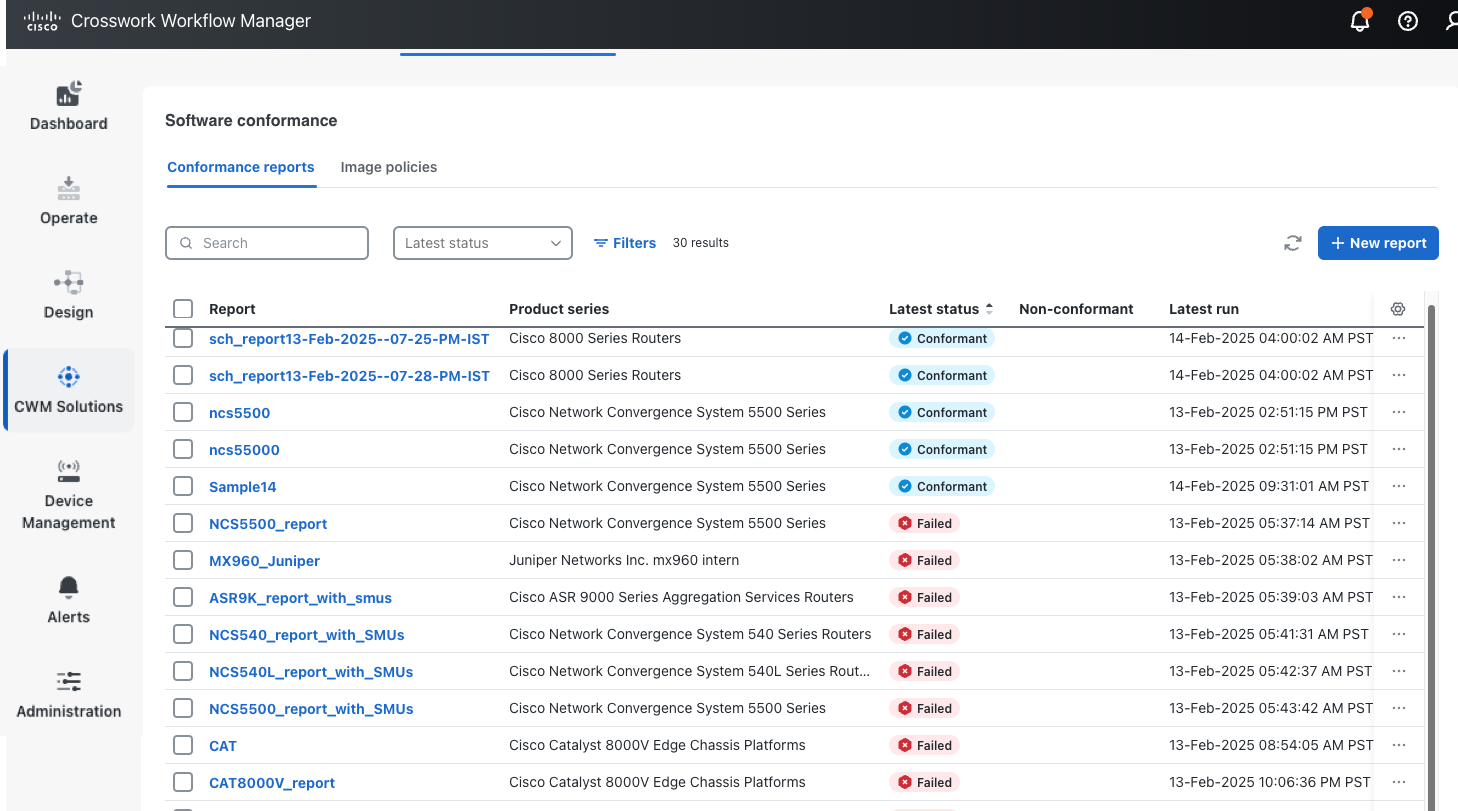Image resolution: width=1458 pixels, height=811 pixels.
Task: Open CWM Solutions in the sidebar
Action: coord(68,390)
